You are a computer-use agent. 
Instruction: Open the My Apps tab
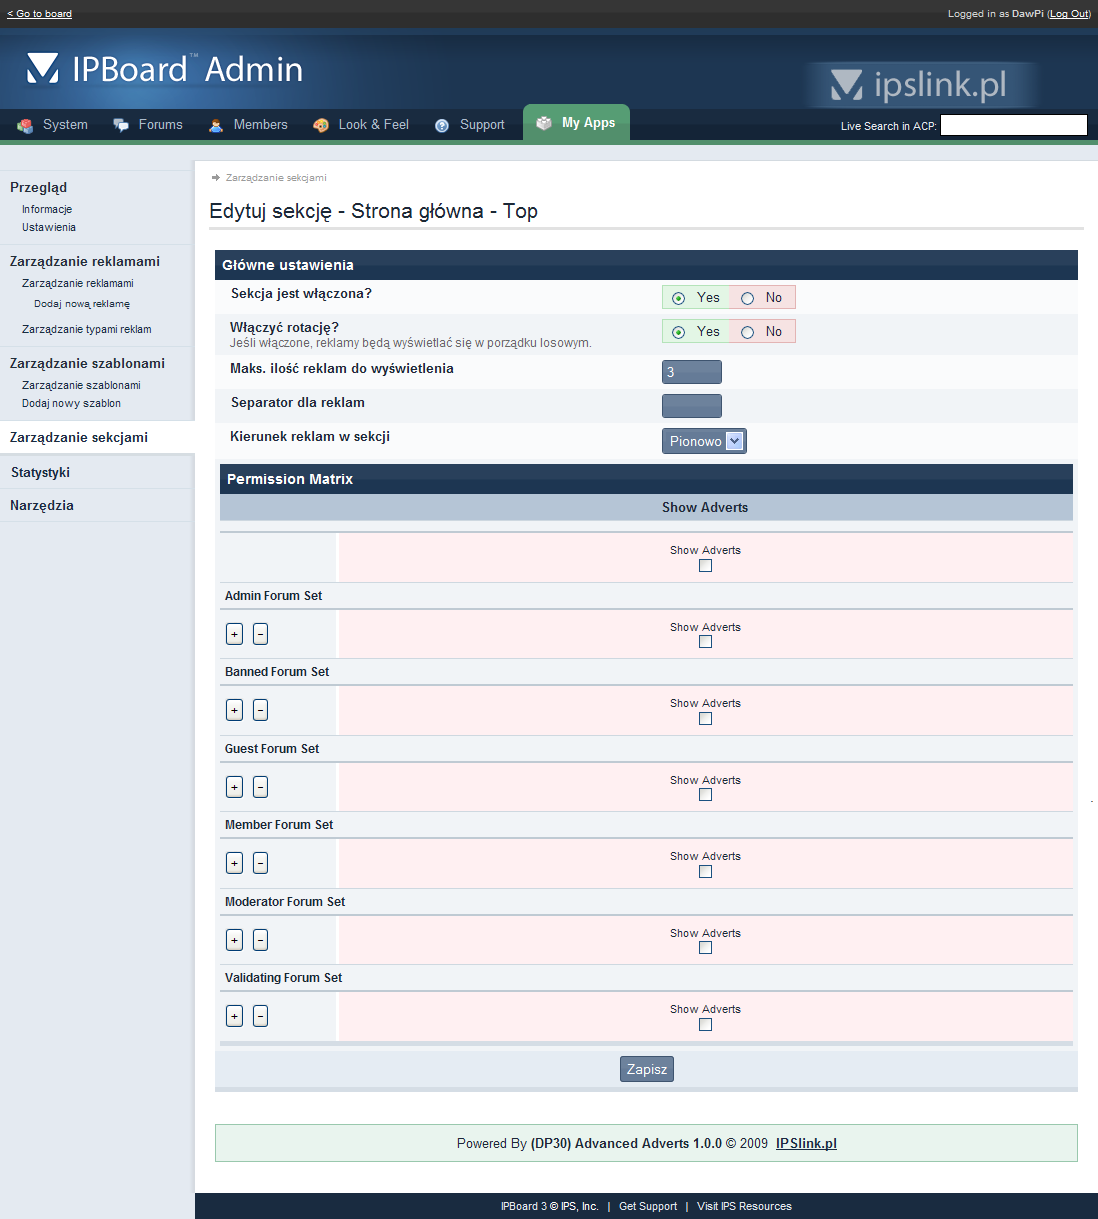[577, 123]
